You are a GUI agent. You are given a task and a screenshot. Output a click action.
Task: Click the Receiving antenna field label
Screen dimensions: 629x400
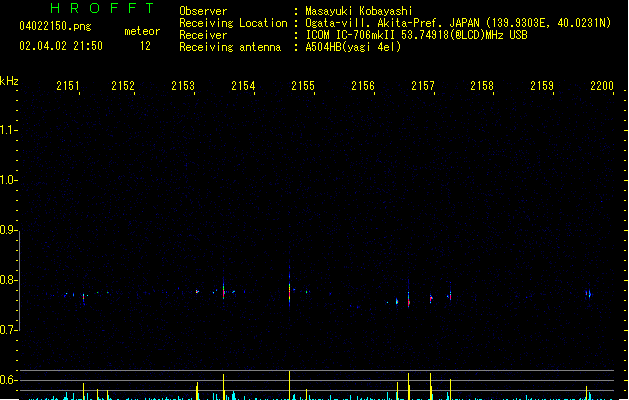[x=230, y=47]
